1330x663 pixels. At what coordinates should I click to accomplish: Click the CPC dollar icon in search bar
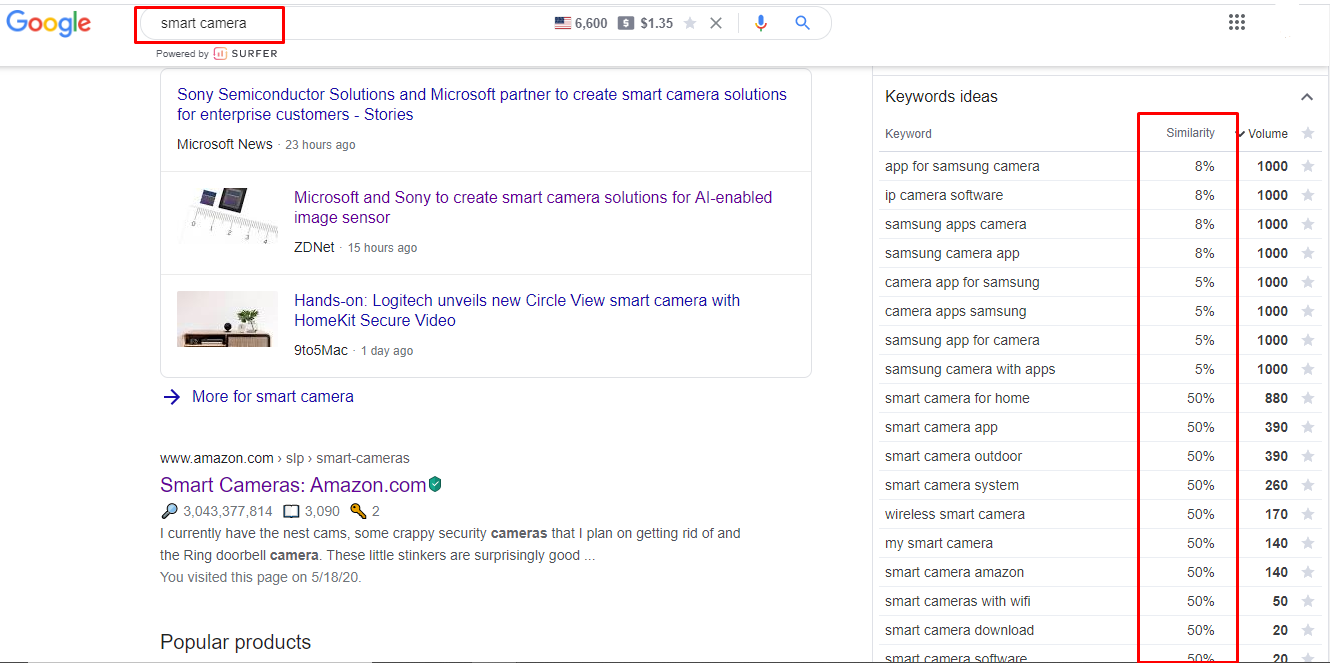coord(626,23)
